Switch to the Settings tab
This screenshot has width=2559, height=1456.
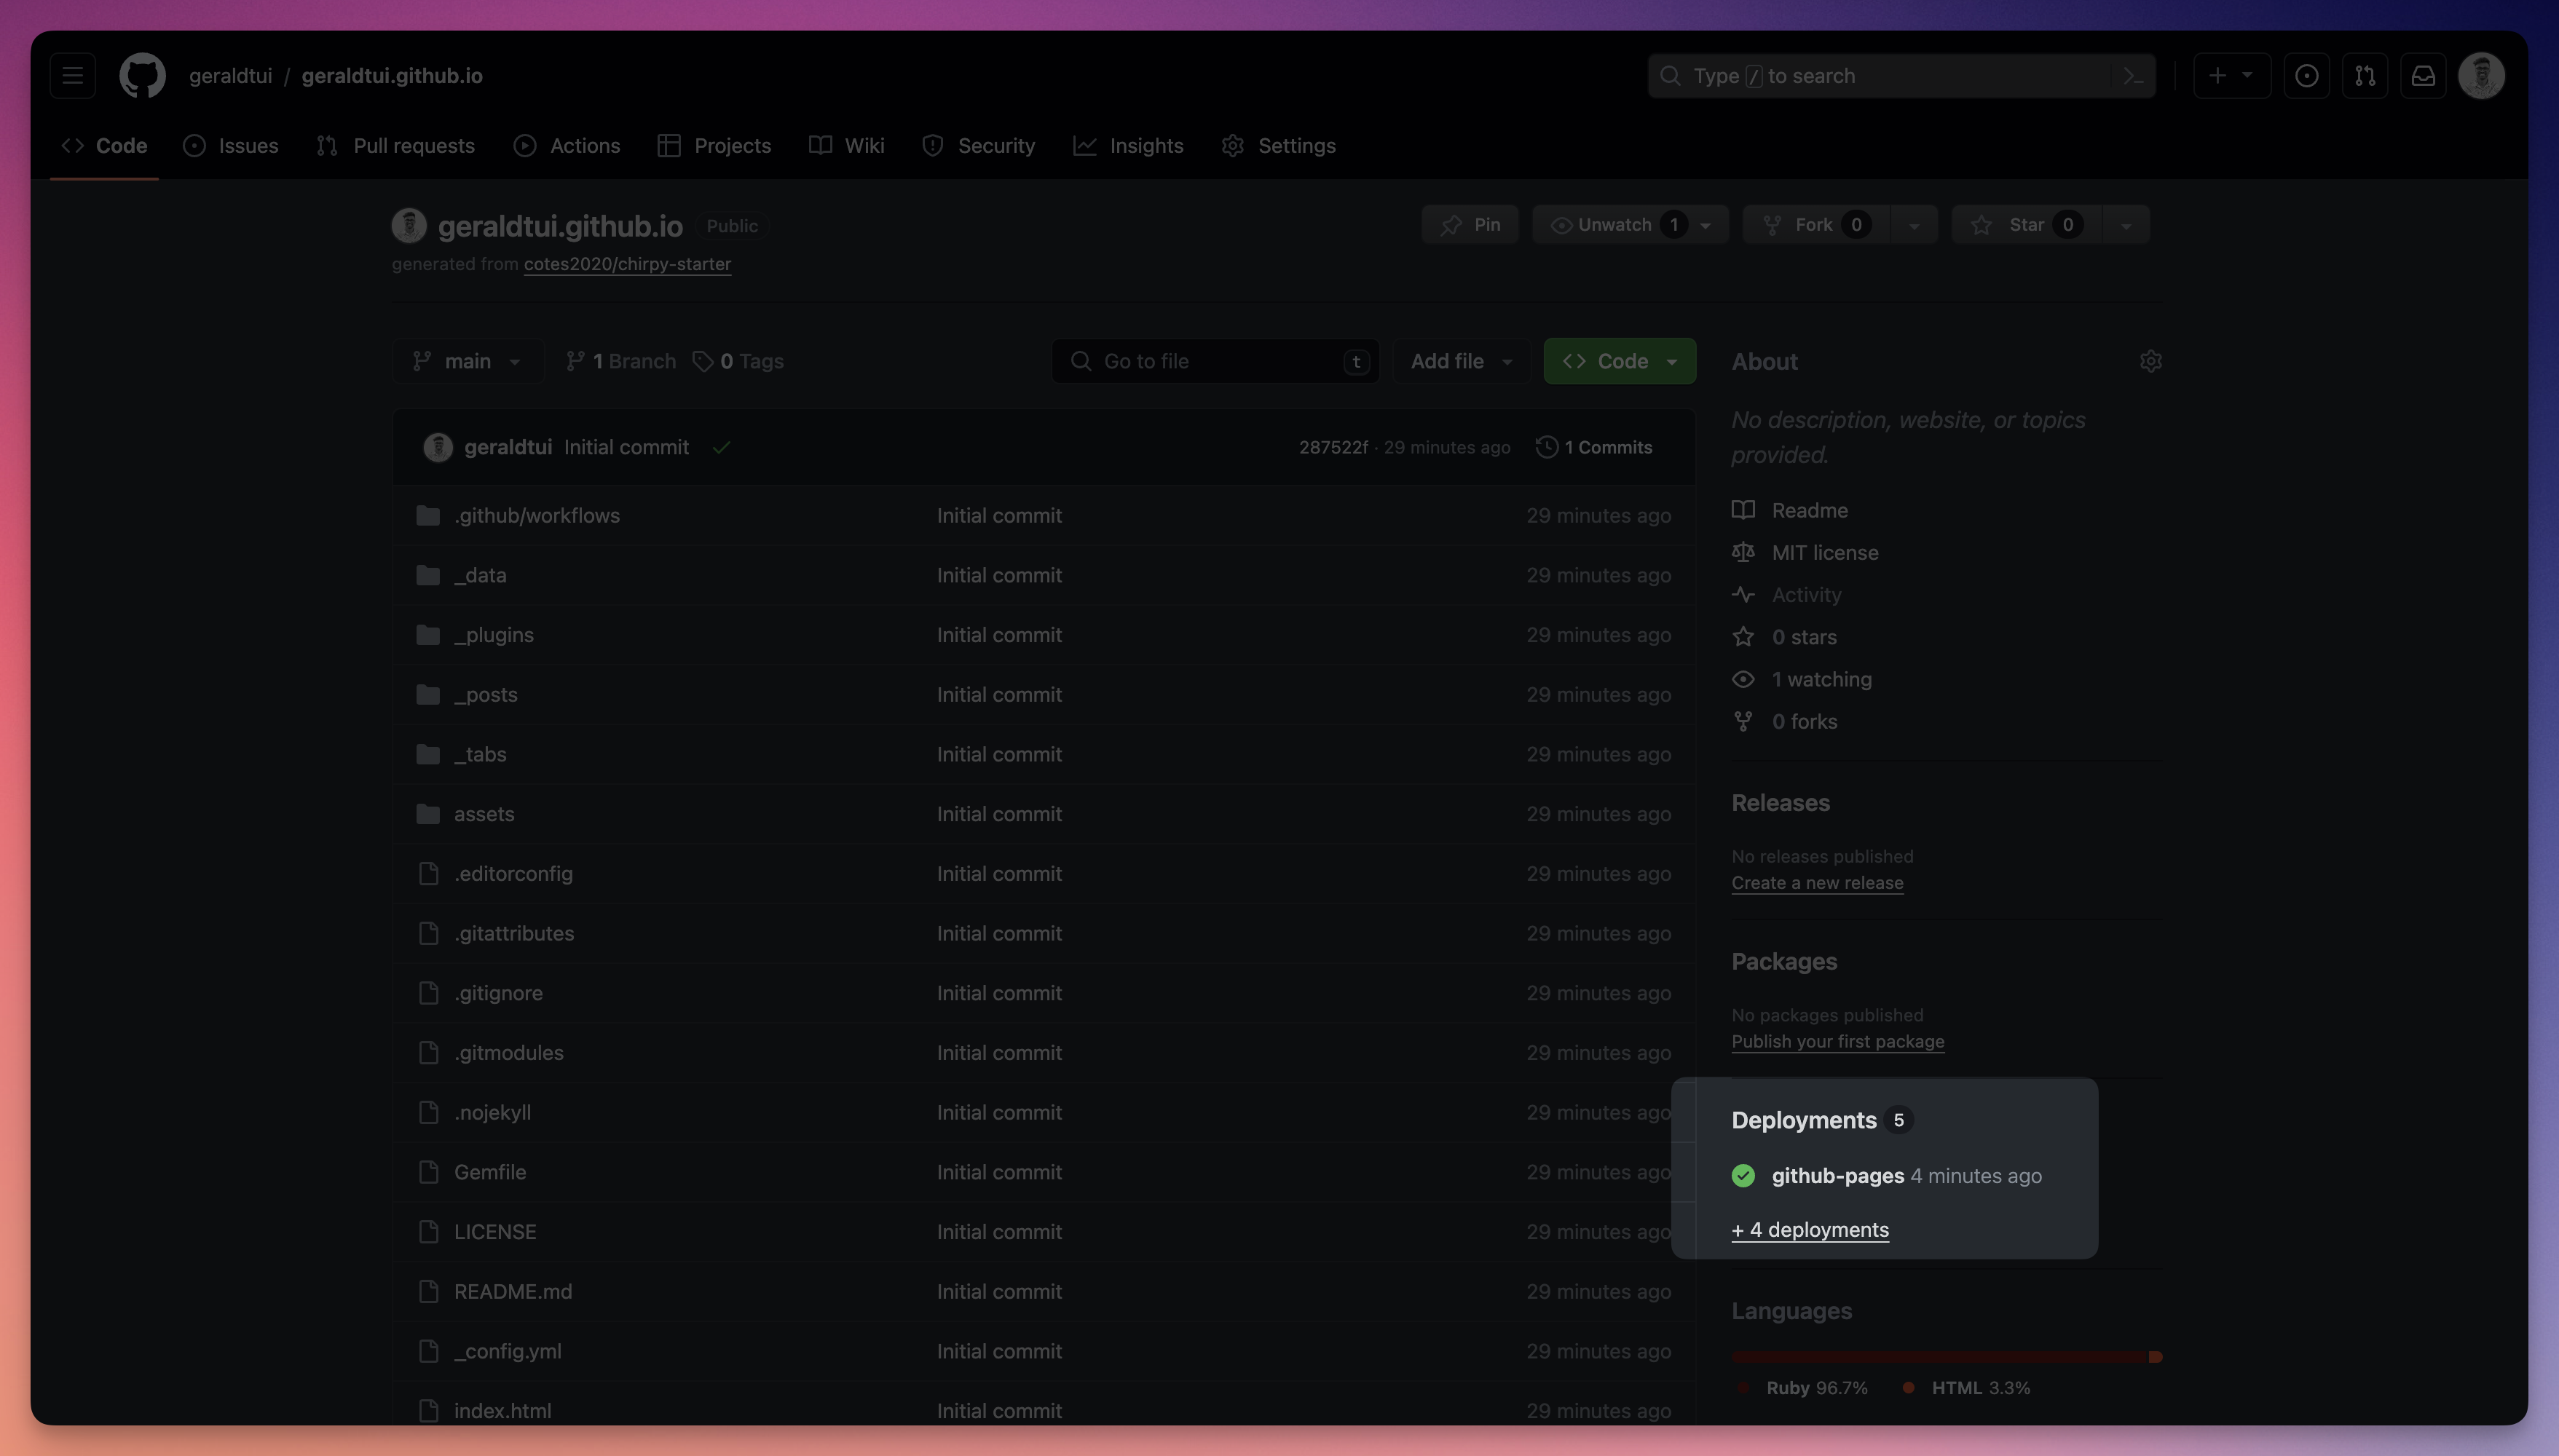click(x=1278, y=146)
